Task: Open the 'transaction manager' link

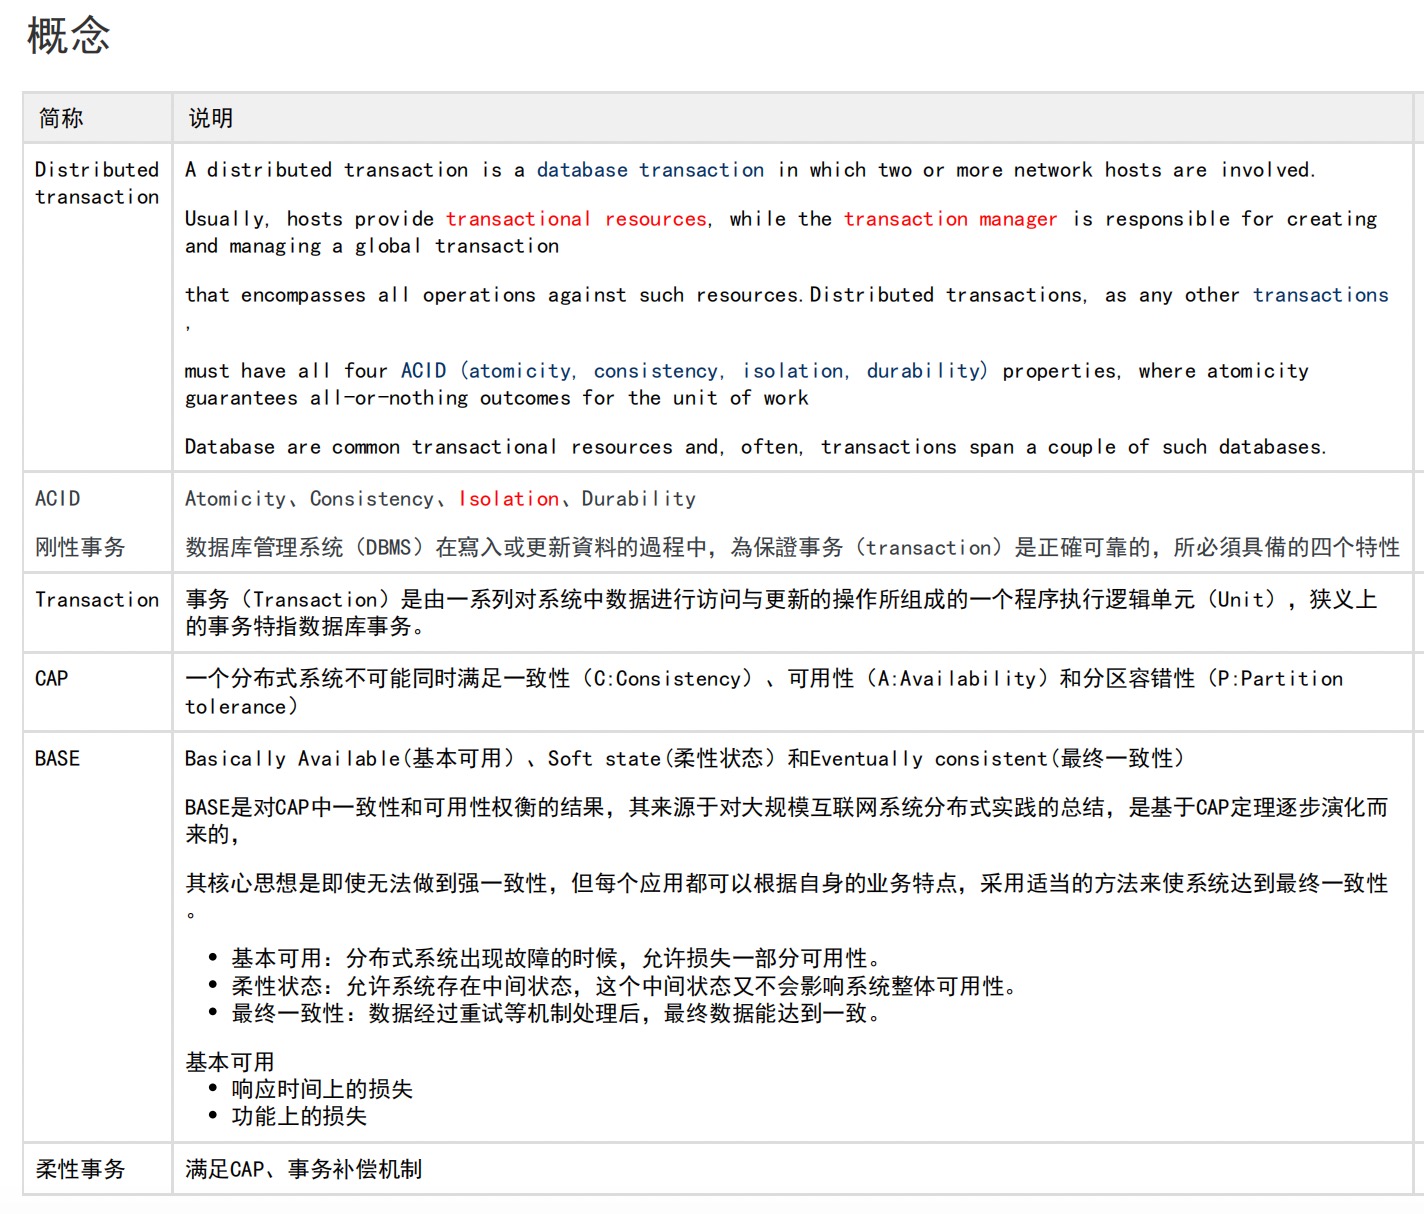Action: pyautogui.click(x=950, y=219)
